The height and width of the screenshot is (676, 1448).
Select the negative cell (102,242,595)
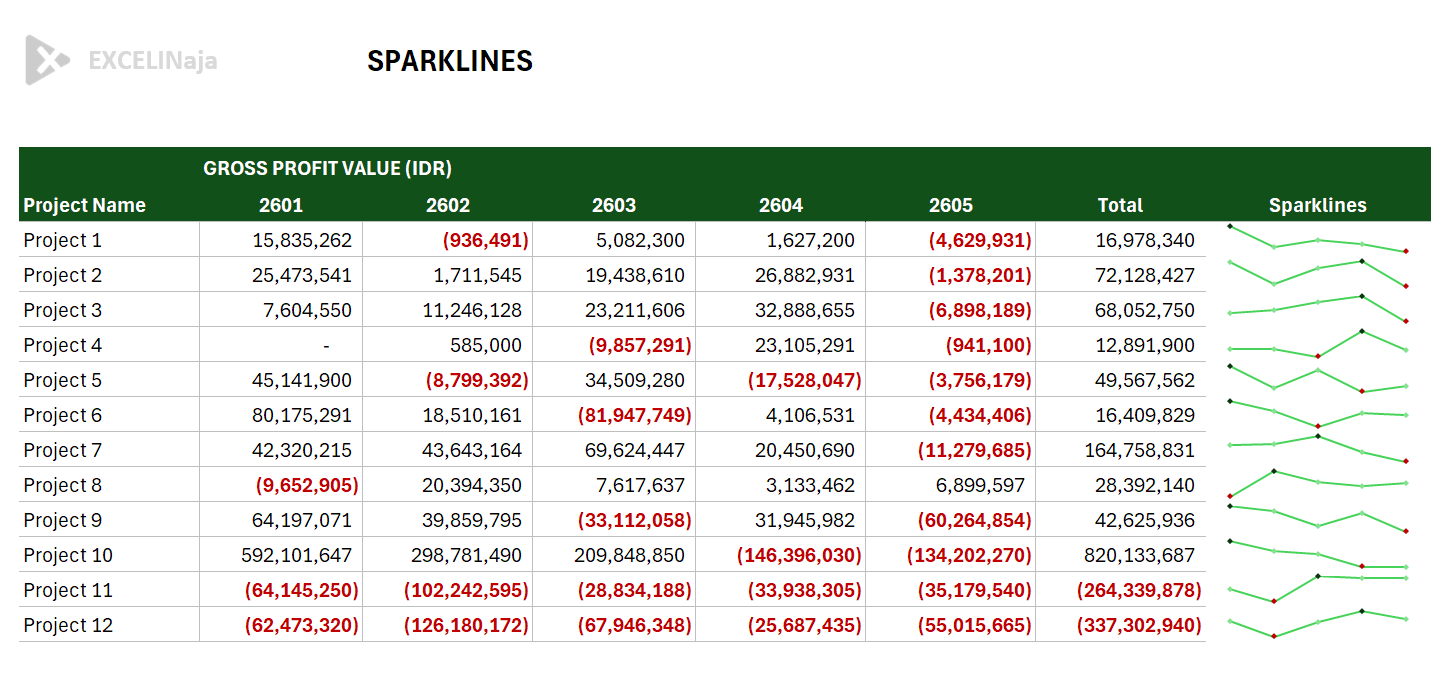(448, 590)
